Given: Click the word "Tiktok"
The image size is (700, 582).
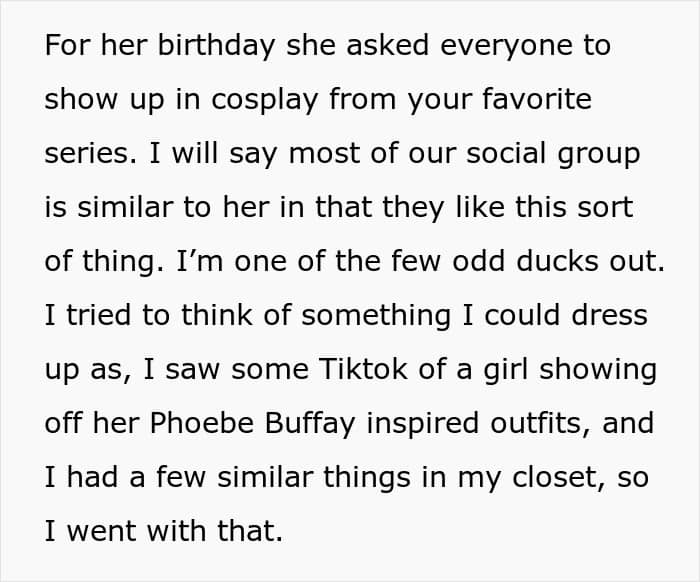Looking at the screenshot, I should (x=363, y=369).
